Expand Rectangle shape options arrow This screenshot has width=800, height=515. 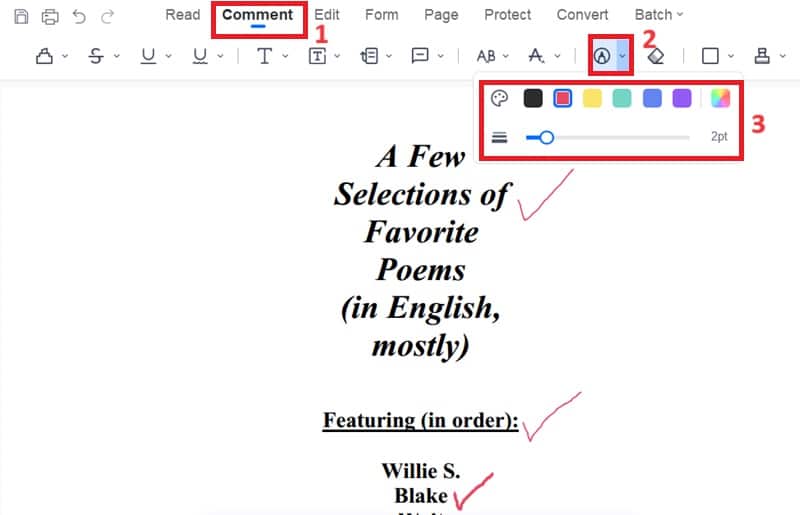click(731, 56)
